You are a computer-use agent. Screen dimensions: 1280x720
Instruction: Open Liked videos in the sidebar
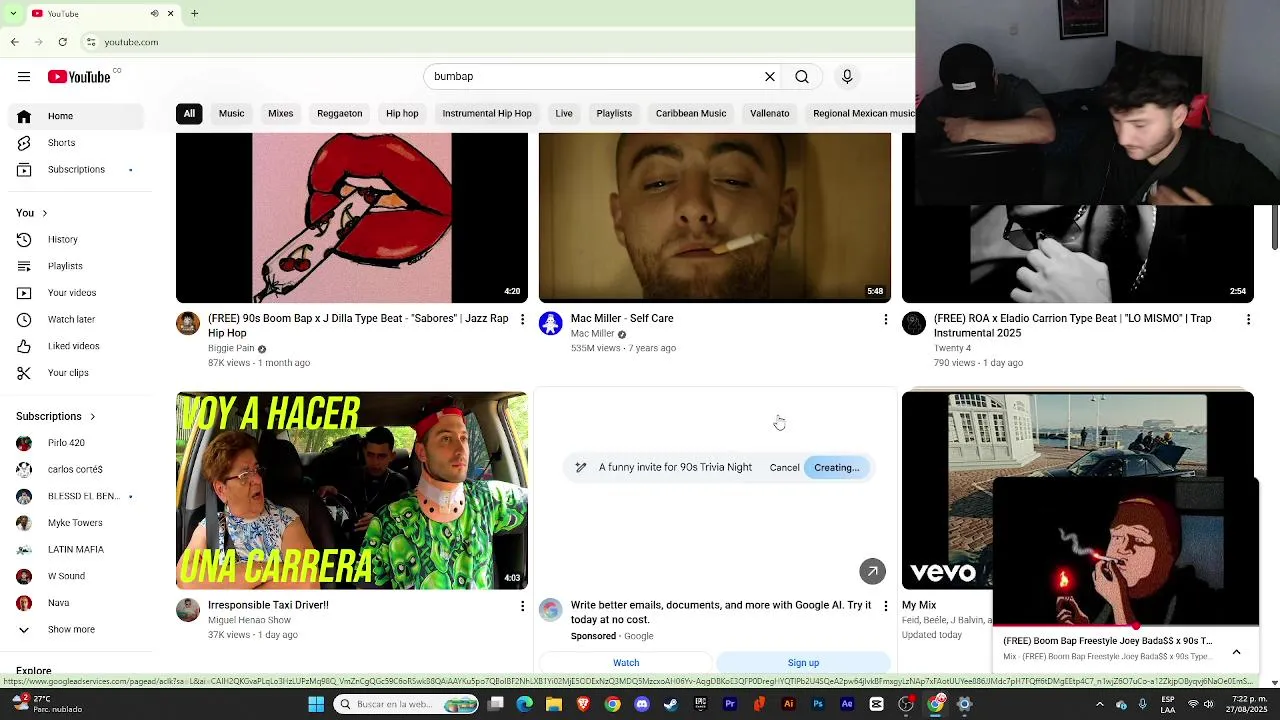[76, 346]
